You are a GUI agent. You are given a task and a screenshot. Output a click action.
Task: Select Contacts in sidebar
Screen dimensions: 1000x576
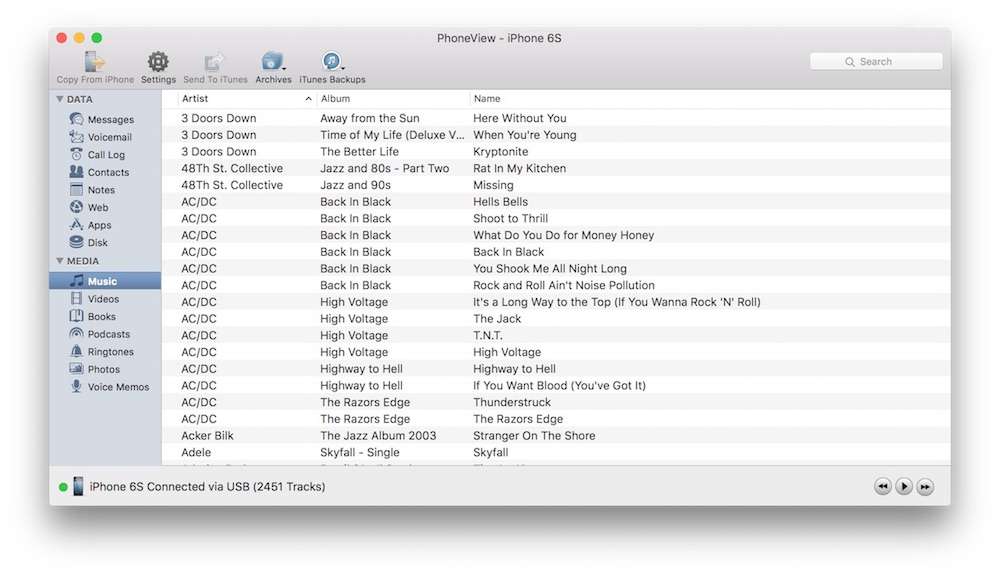[x=99, y=172]
